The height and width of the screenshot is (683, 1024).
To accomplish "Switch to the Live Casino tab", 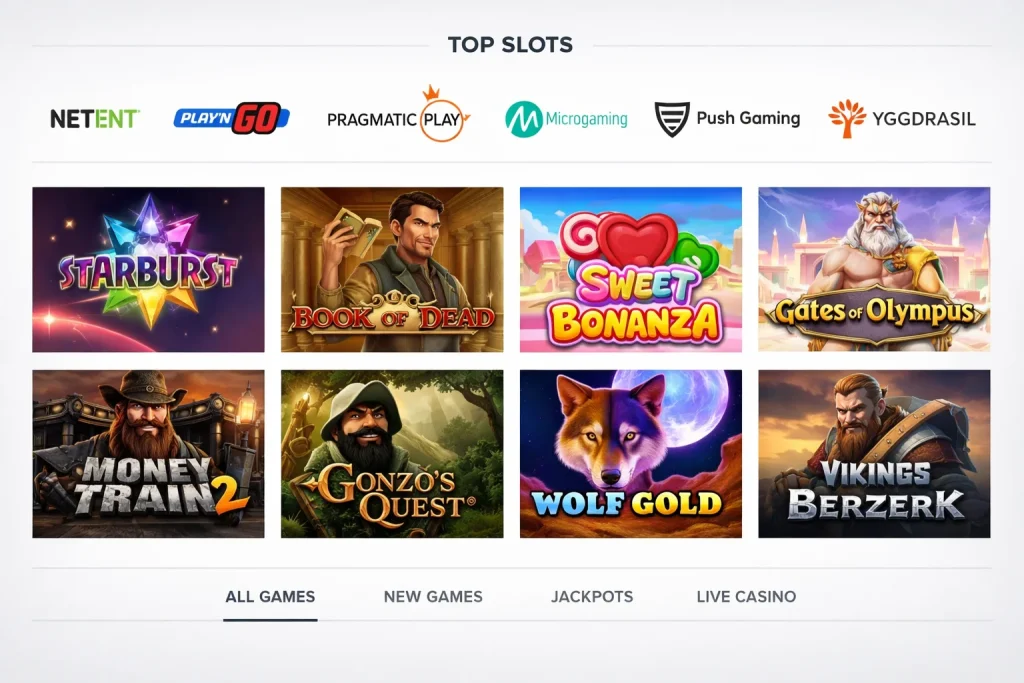I will click(x=746, y=597).
